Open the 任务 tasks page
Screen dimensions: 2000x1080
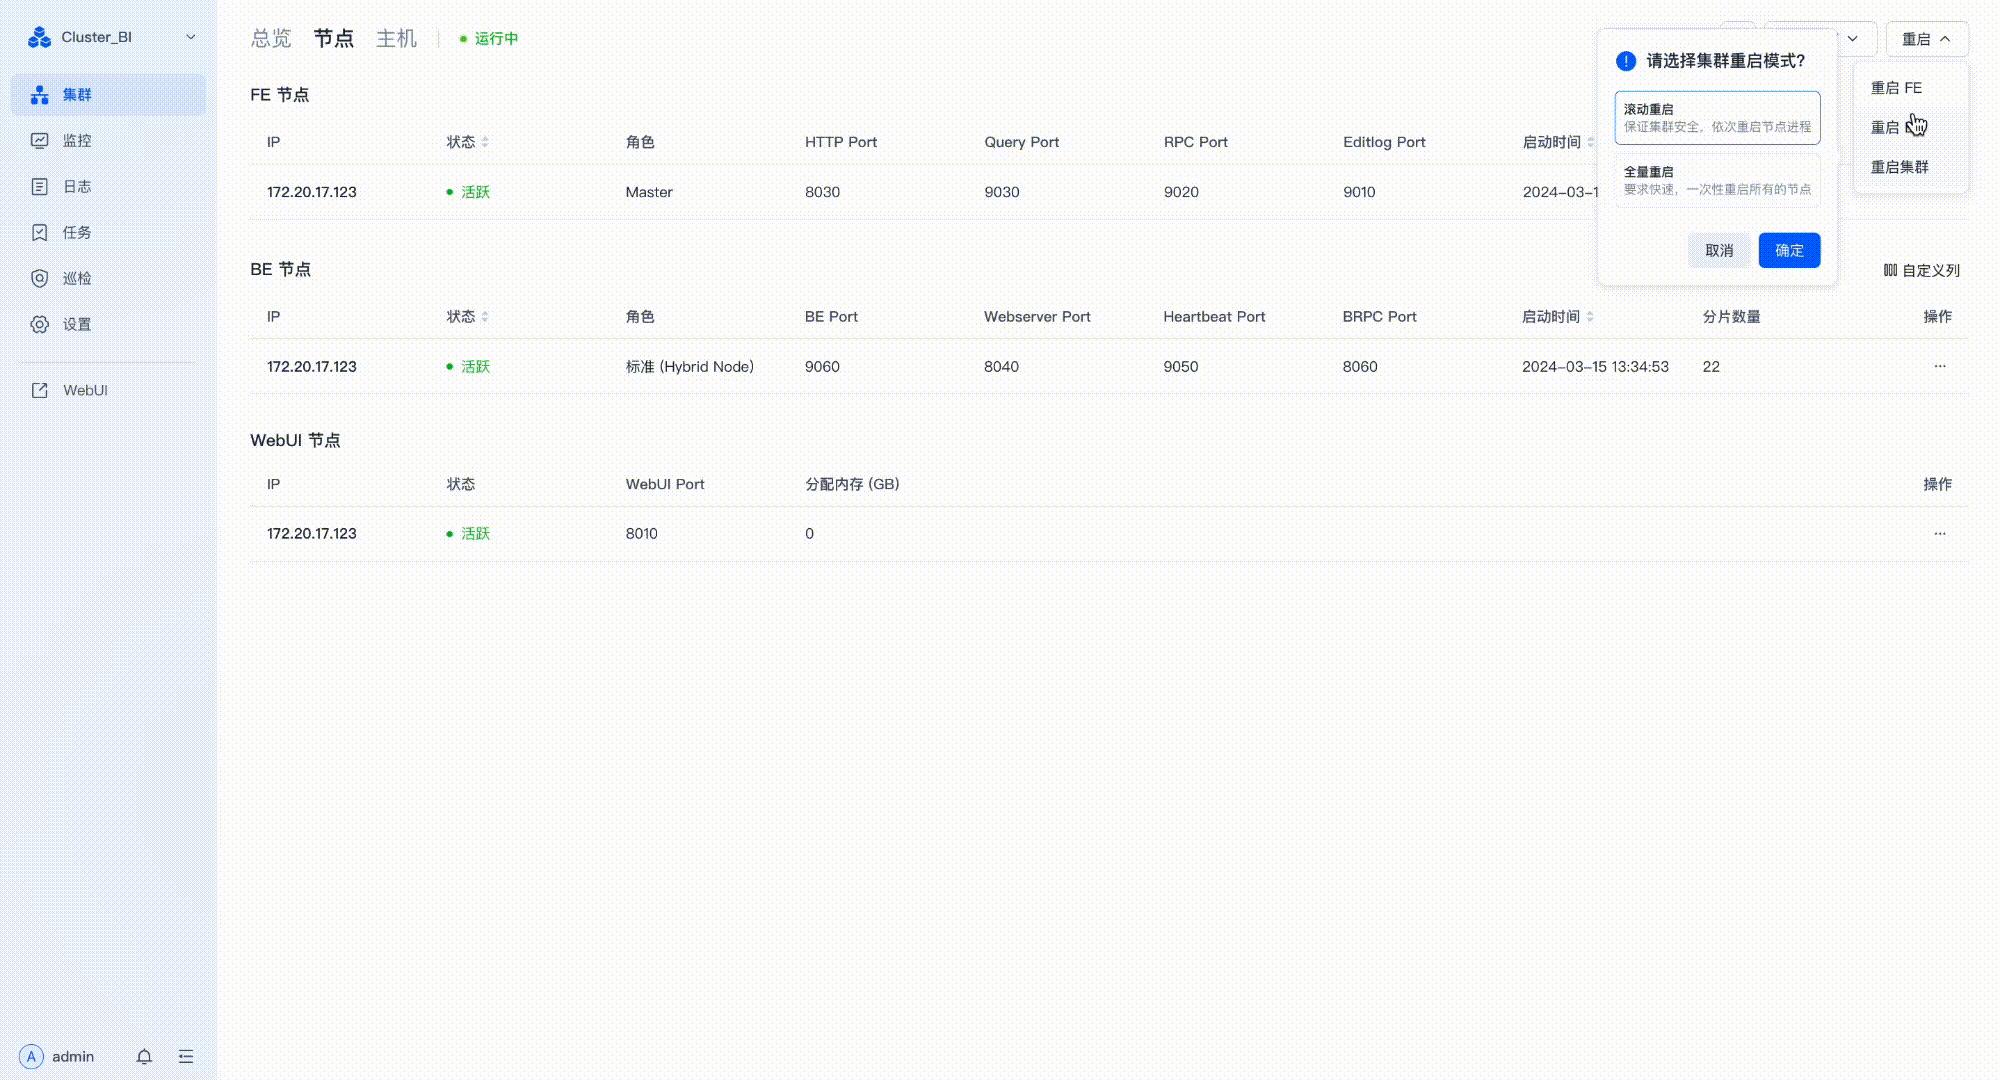108,233
